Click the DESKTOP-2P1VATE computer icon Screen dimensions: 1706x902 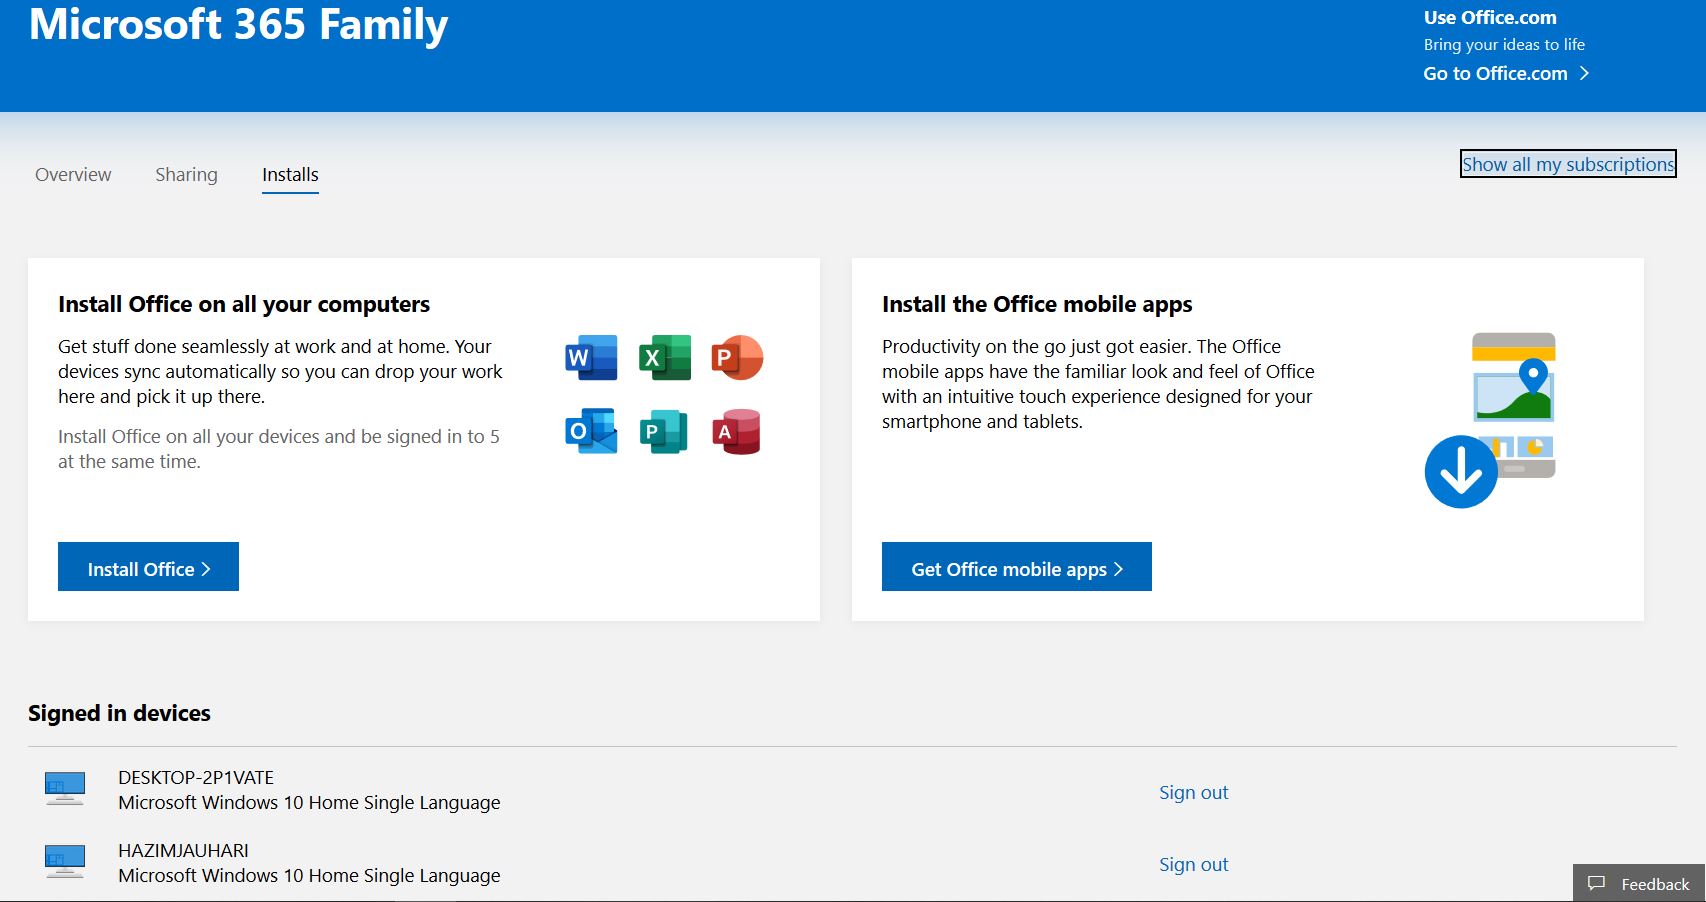[x=65, y=788]
